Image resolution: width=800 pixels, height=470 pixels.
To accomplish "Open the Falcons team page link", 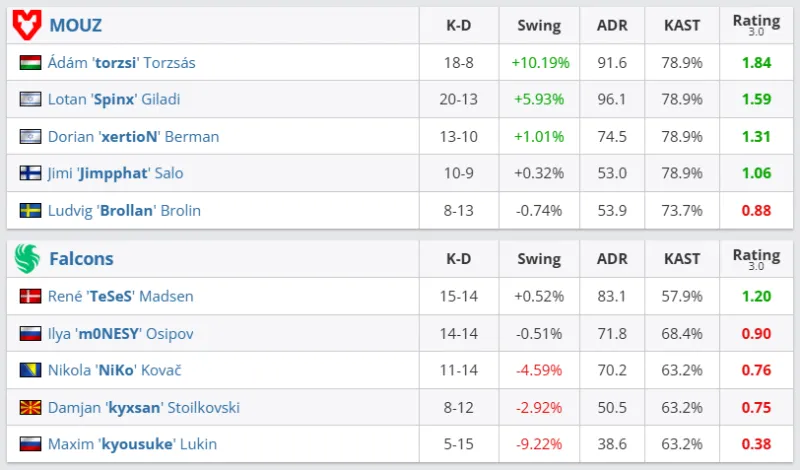I will [x=81, y=259].
